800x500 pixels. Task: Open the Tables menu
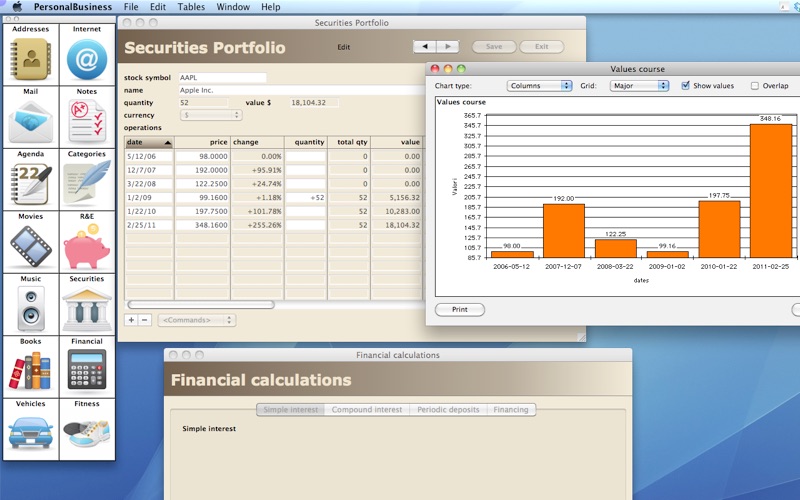tap(191, 7)
